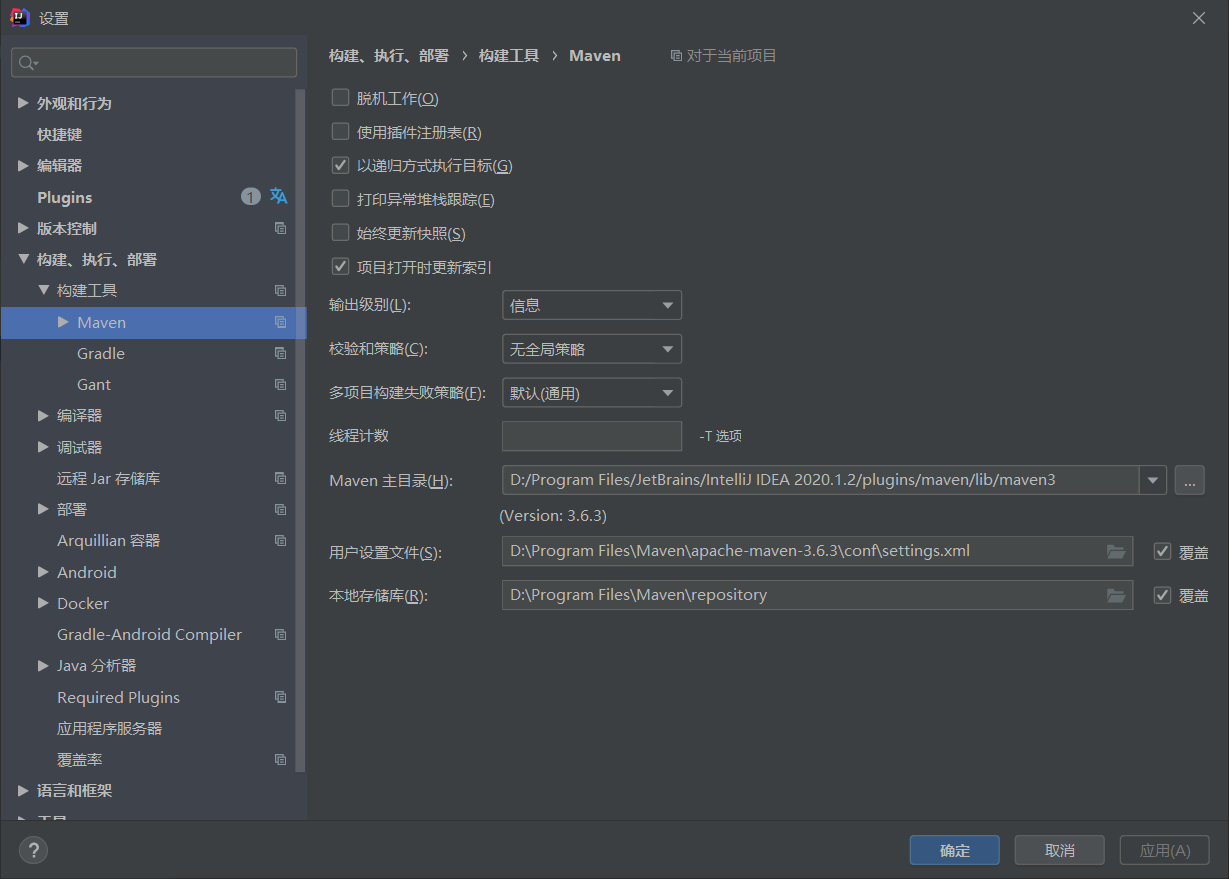Click the help question mark icon
The width and height of the screenshot is (1229, 879).
(x=33, y=850)
